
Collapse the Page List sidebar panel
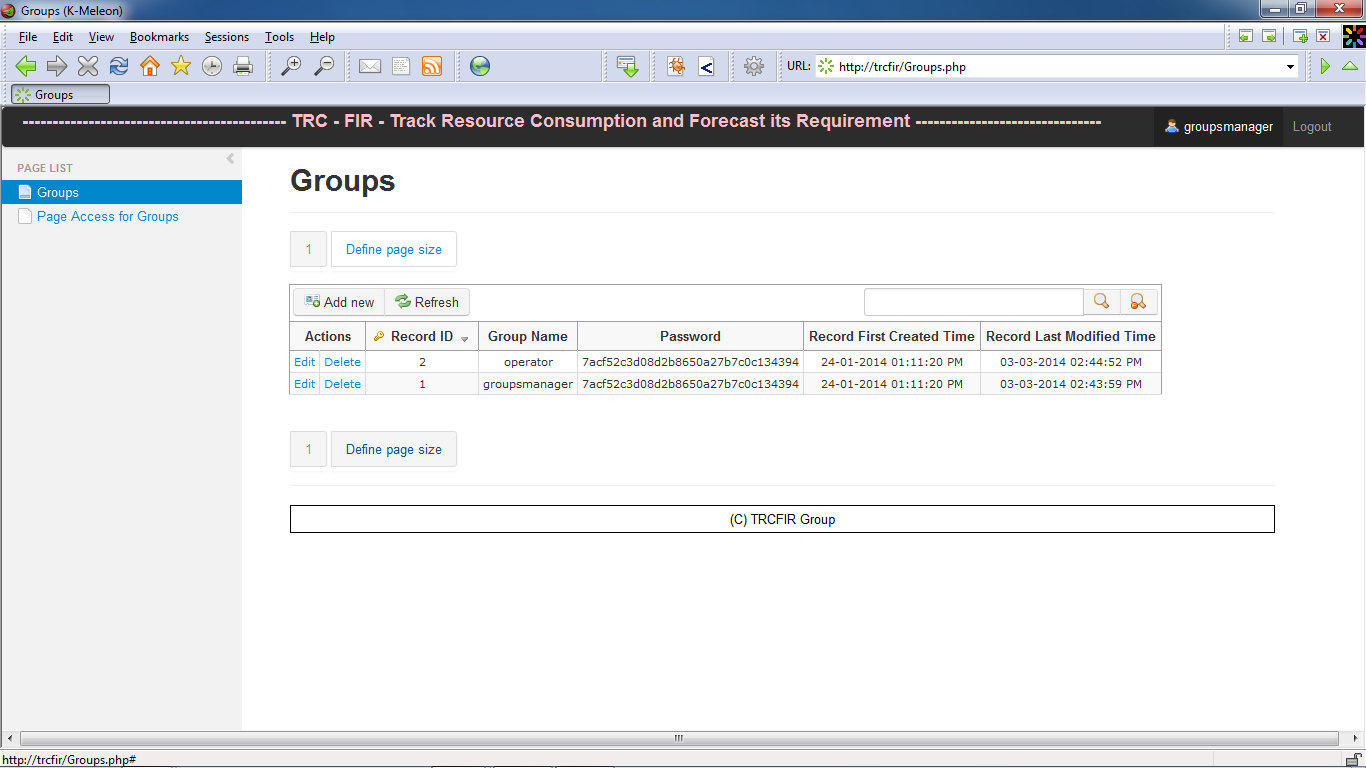point(229,158)
